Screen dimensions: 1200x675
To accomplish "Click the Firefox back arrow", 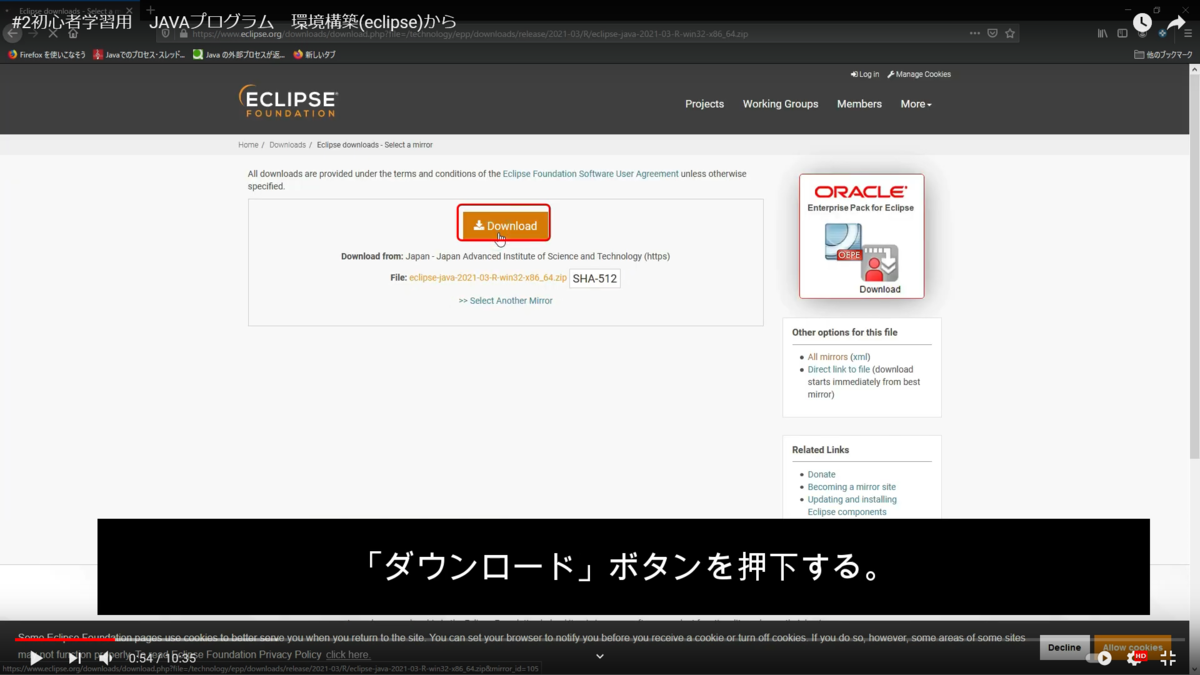I will 12,33.
